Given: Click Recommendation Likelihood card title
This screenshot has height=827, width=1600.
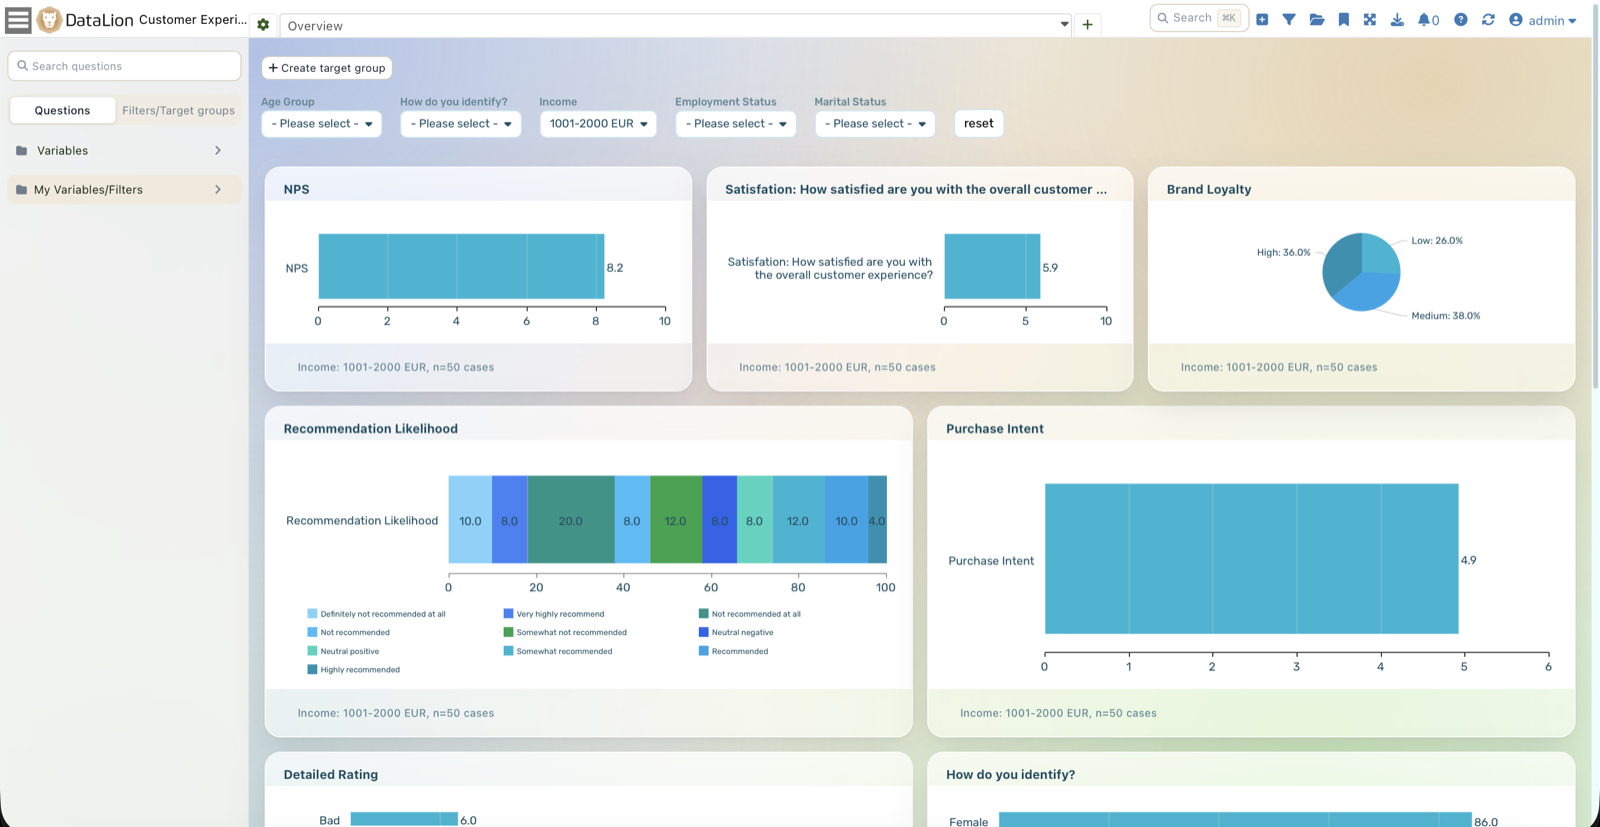Looking at the screenshot, I should [370, 428].
